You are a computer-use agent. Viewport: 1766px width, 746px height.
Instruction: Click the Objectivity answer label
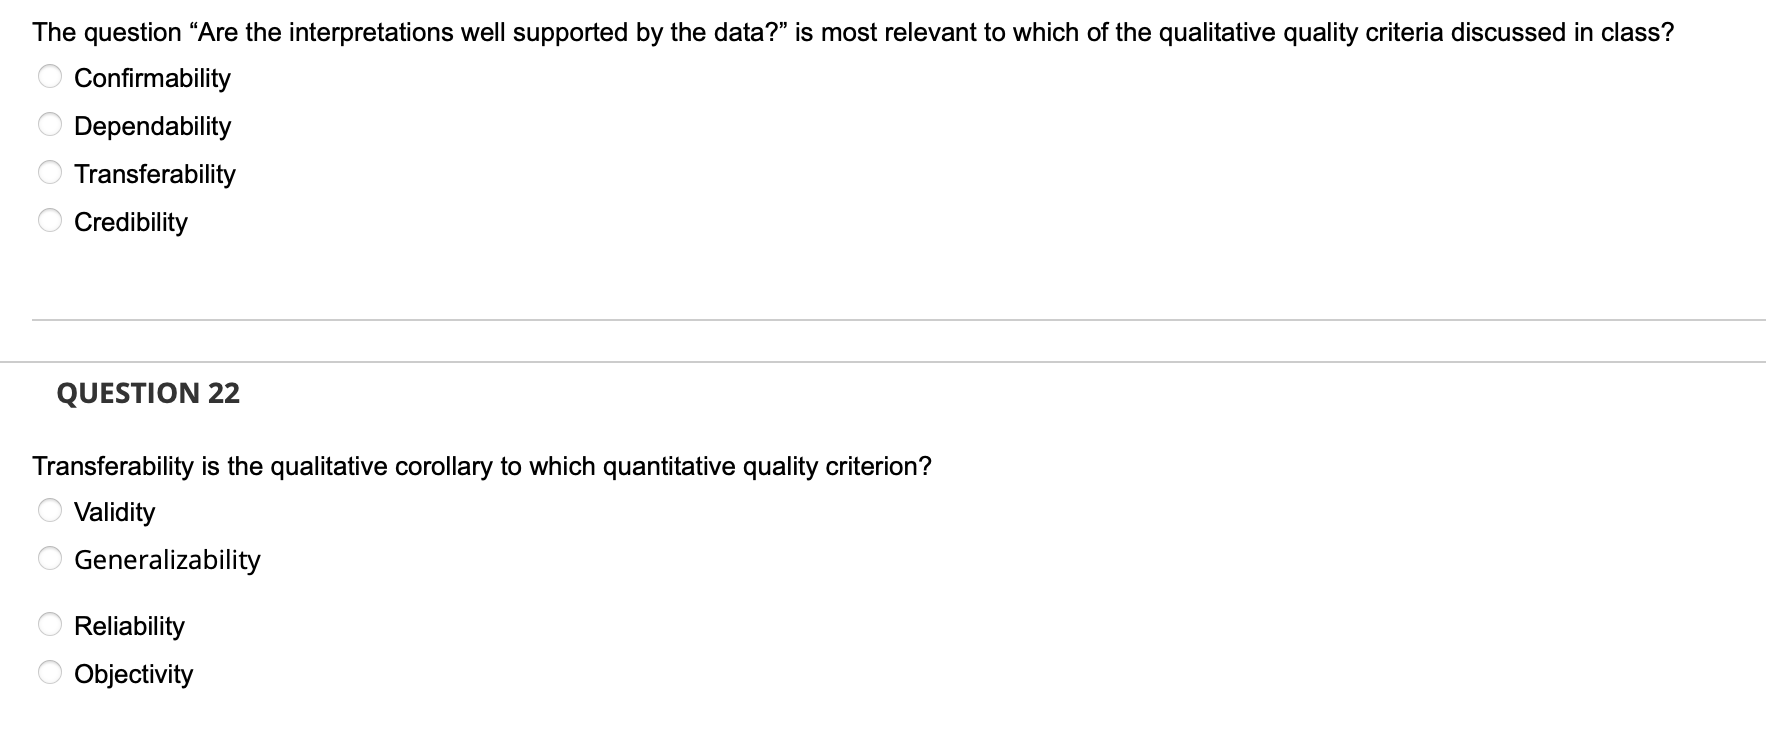133,674
